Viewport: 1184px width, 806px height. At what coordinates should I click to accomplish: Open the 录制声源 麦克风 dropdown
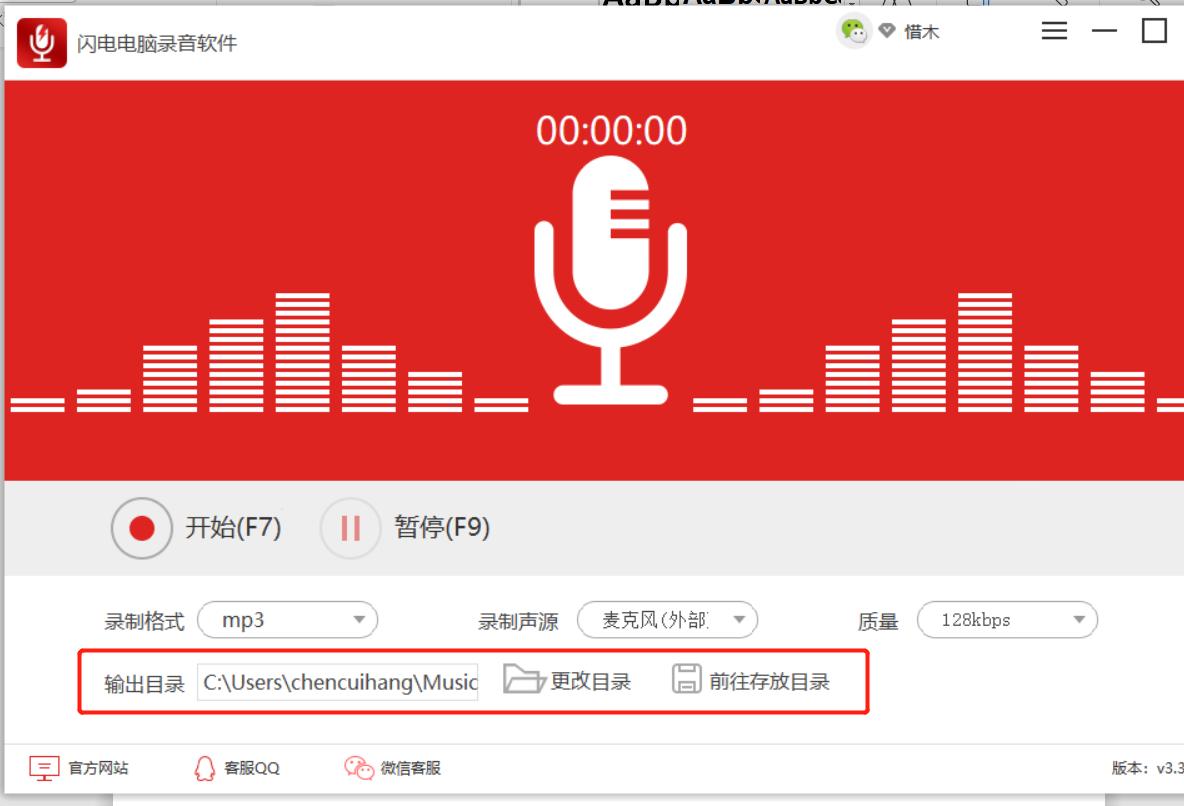point(668,620)
